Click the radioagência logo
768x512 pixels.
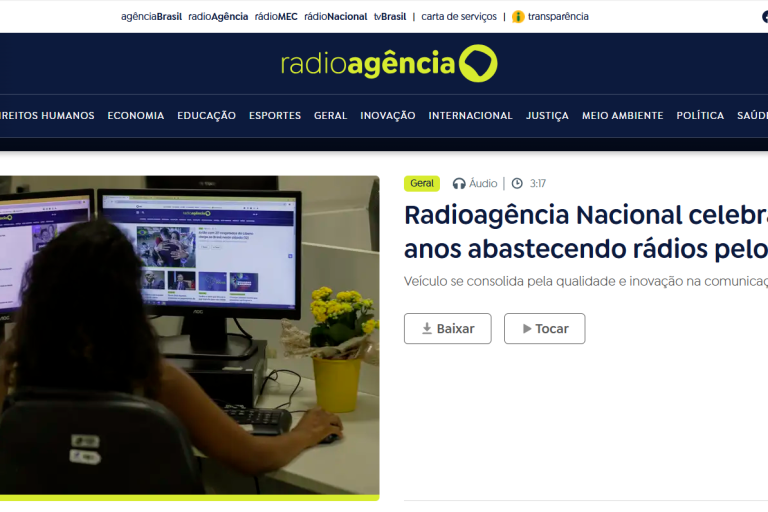pyautogui.click(x=389, y=64)
